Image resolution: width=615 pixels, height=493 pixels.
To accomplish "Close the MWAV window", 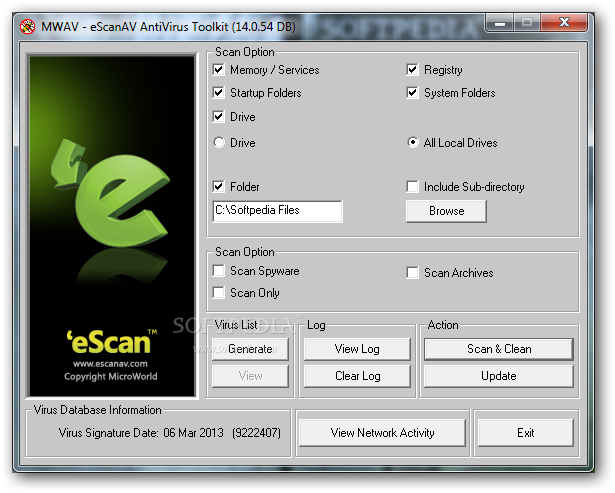I will click(564, 22).
